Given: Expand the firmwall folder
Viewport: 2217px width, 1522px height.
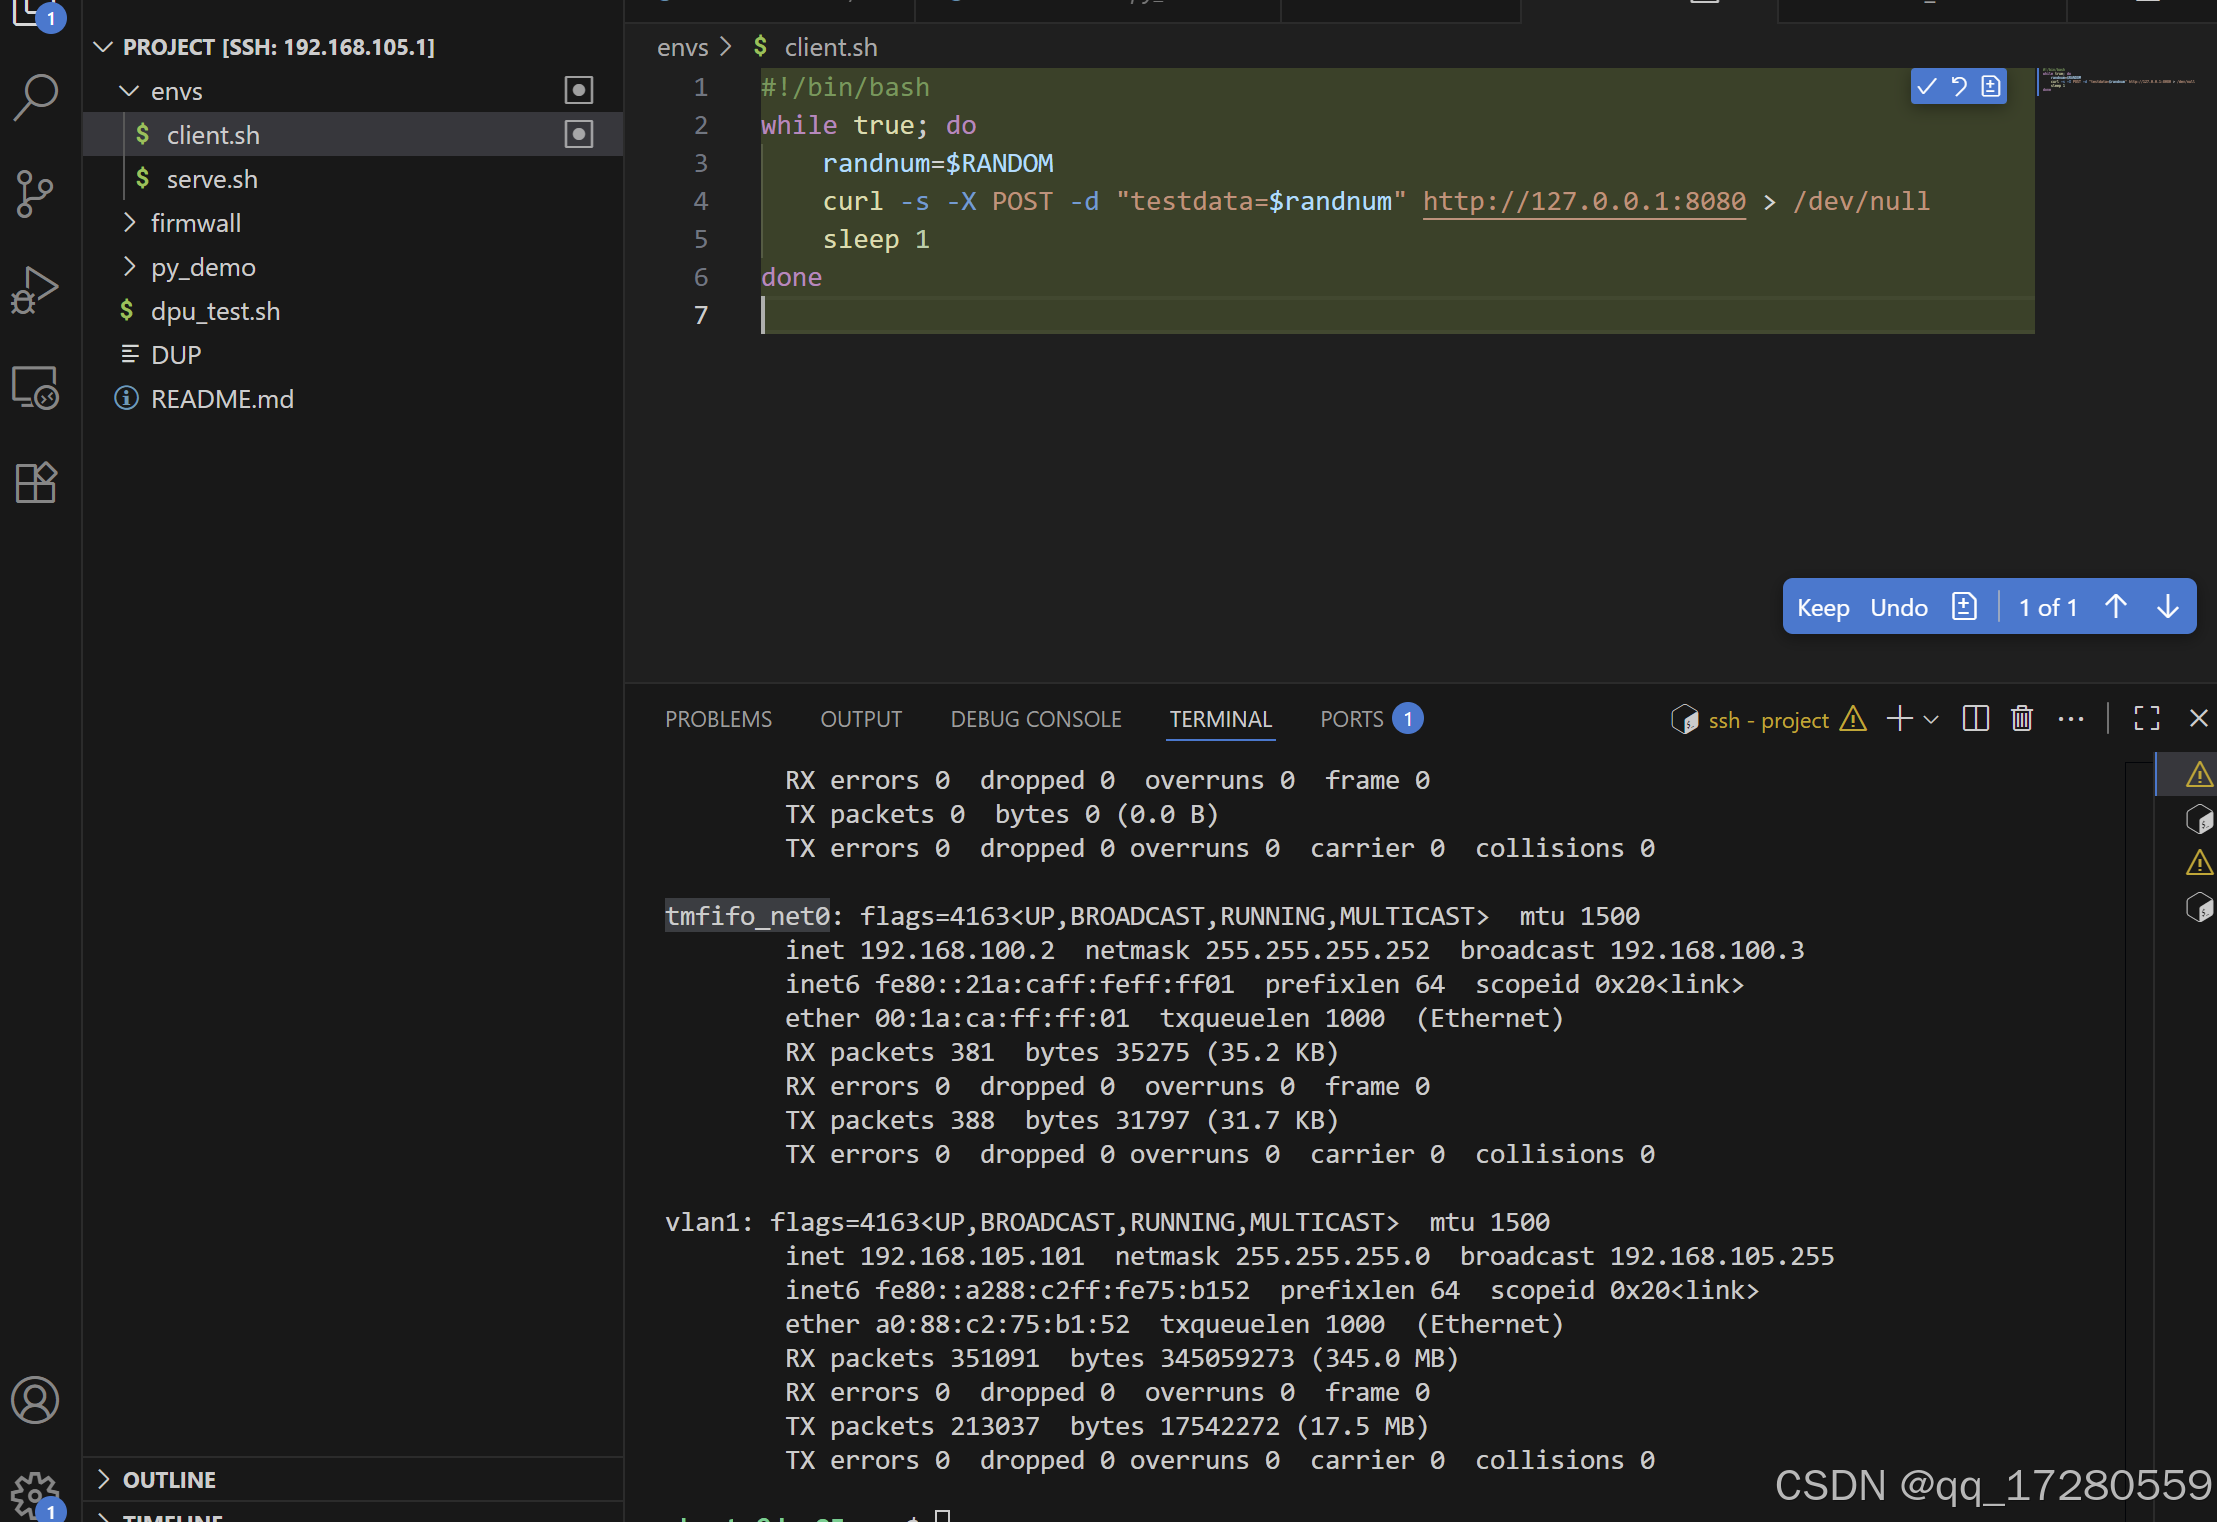Looking at the screenshot, I should 129,223.
